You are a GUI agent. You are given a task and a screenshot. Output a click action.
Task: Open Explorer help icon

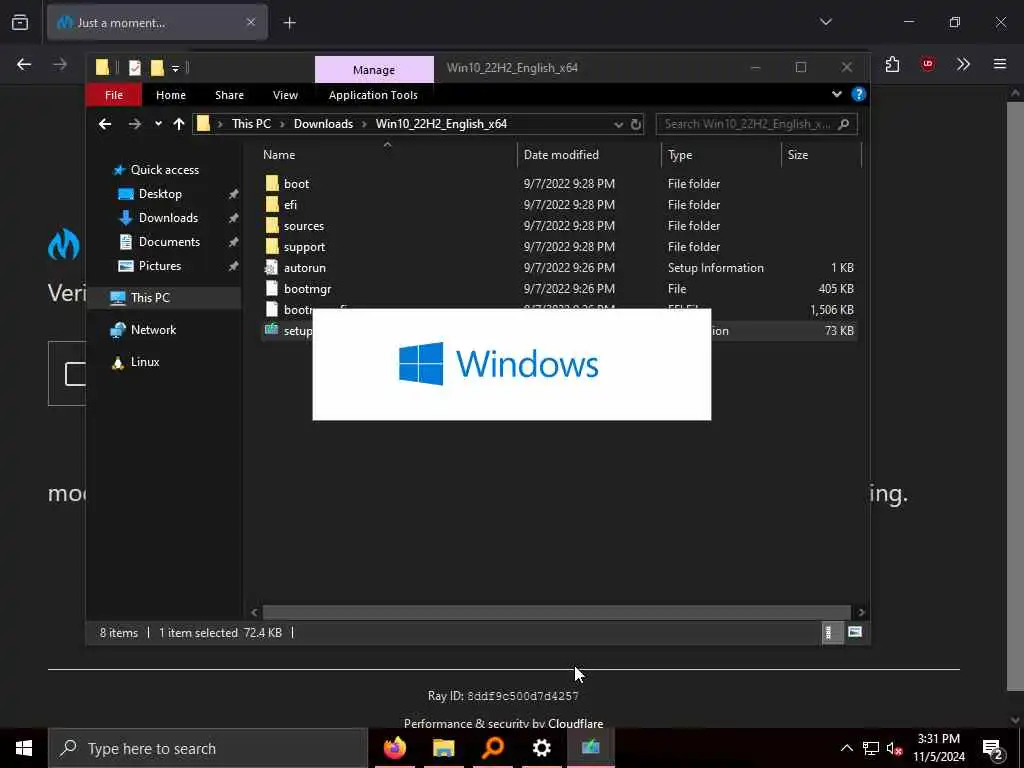click(858, 94)
